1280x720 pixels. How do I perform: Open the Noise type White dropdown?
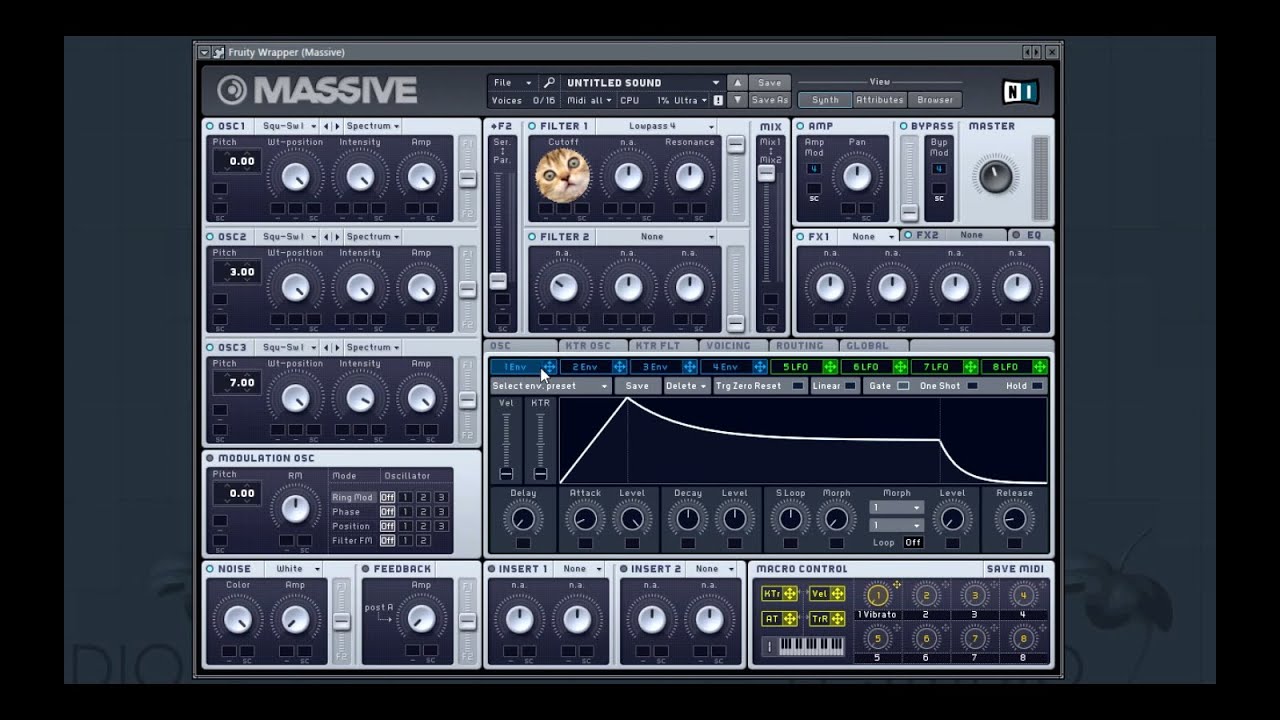pos(294,569)
